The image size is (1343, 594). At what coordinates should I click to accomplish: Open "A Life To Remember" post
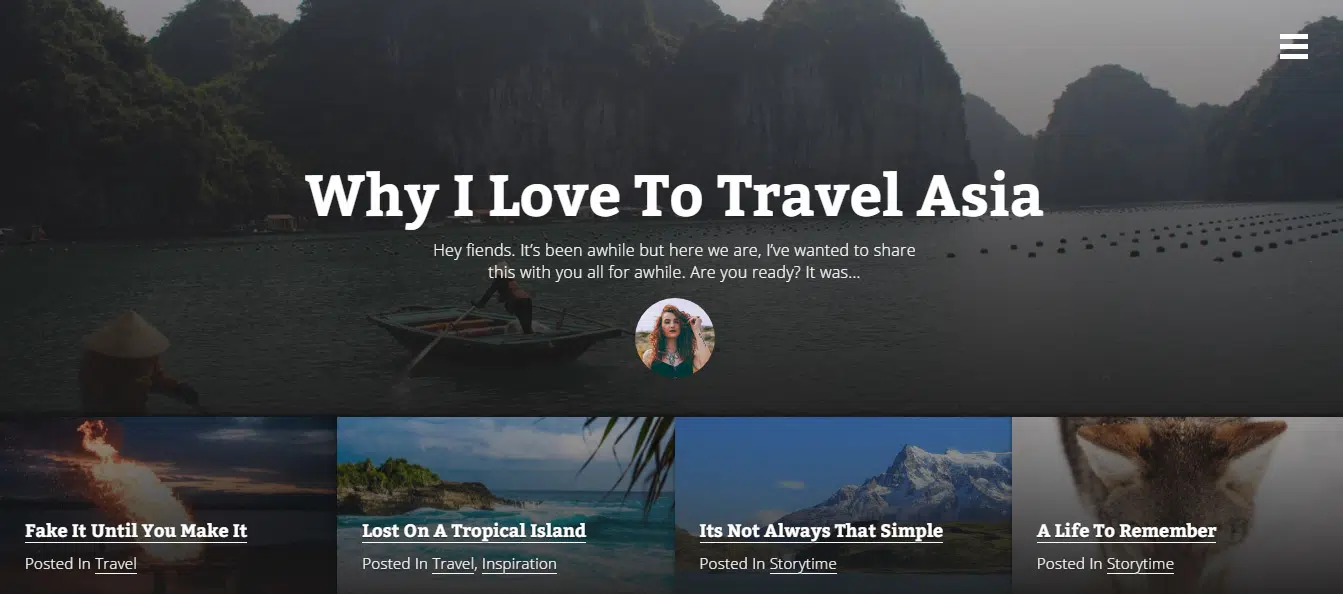pyautogui.click(x=1127, y=531)
